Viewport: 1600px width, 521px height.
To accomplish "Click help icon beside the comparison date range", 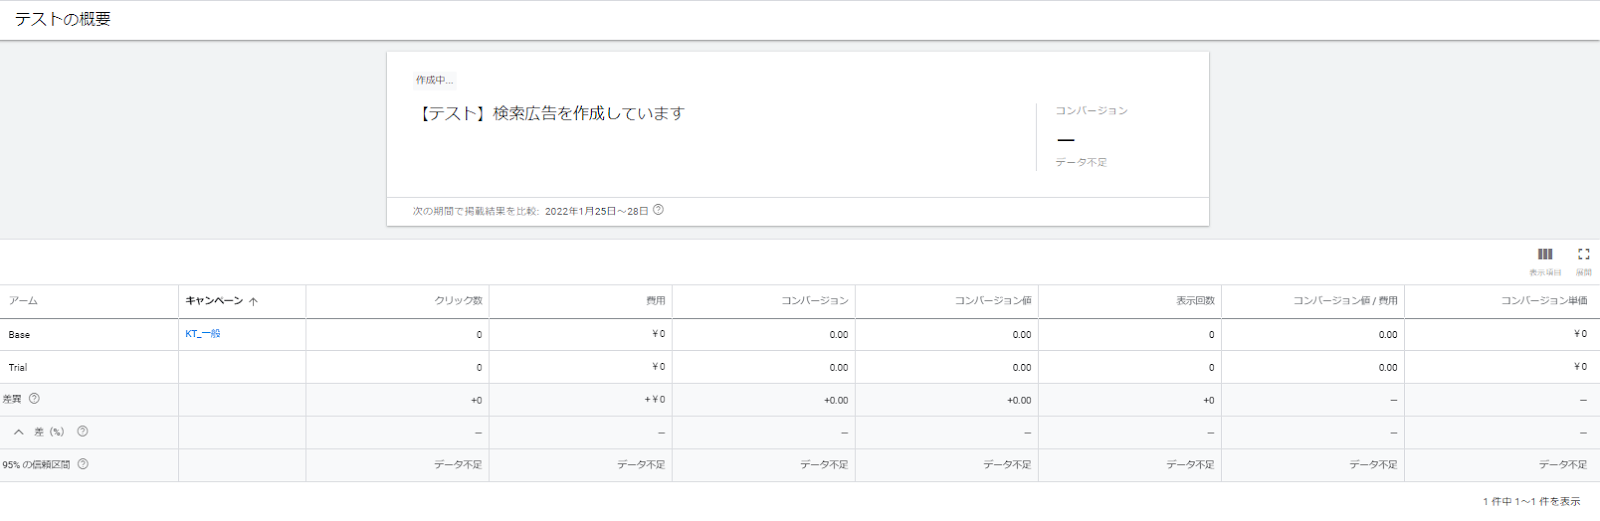I will 658,210.
